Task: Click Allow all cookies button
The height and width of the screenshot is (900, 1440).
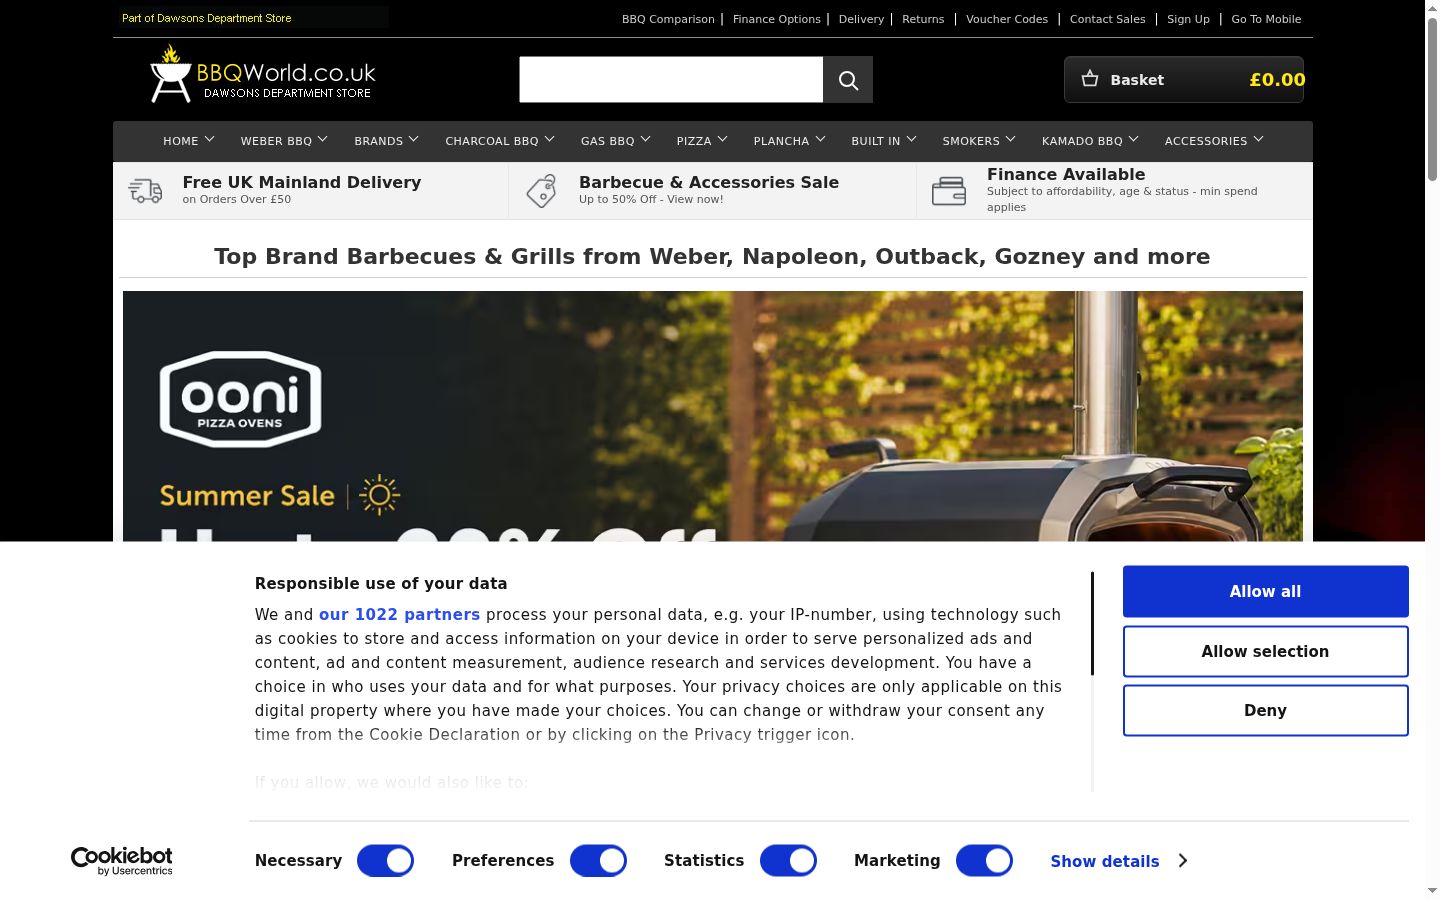Action: (x=1265, y=592)
